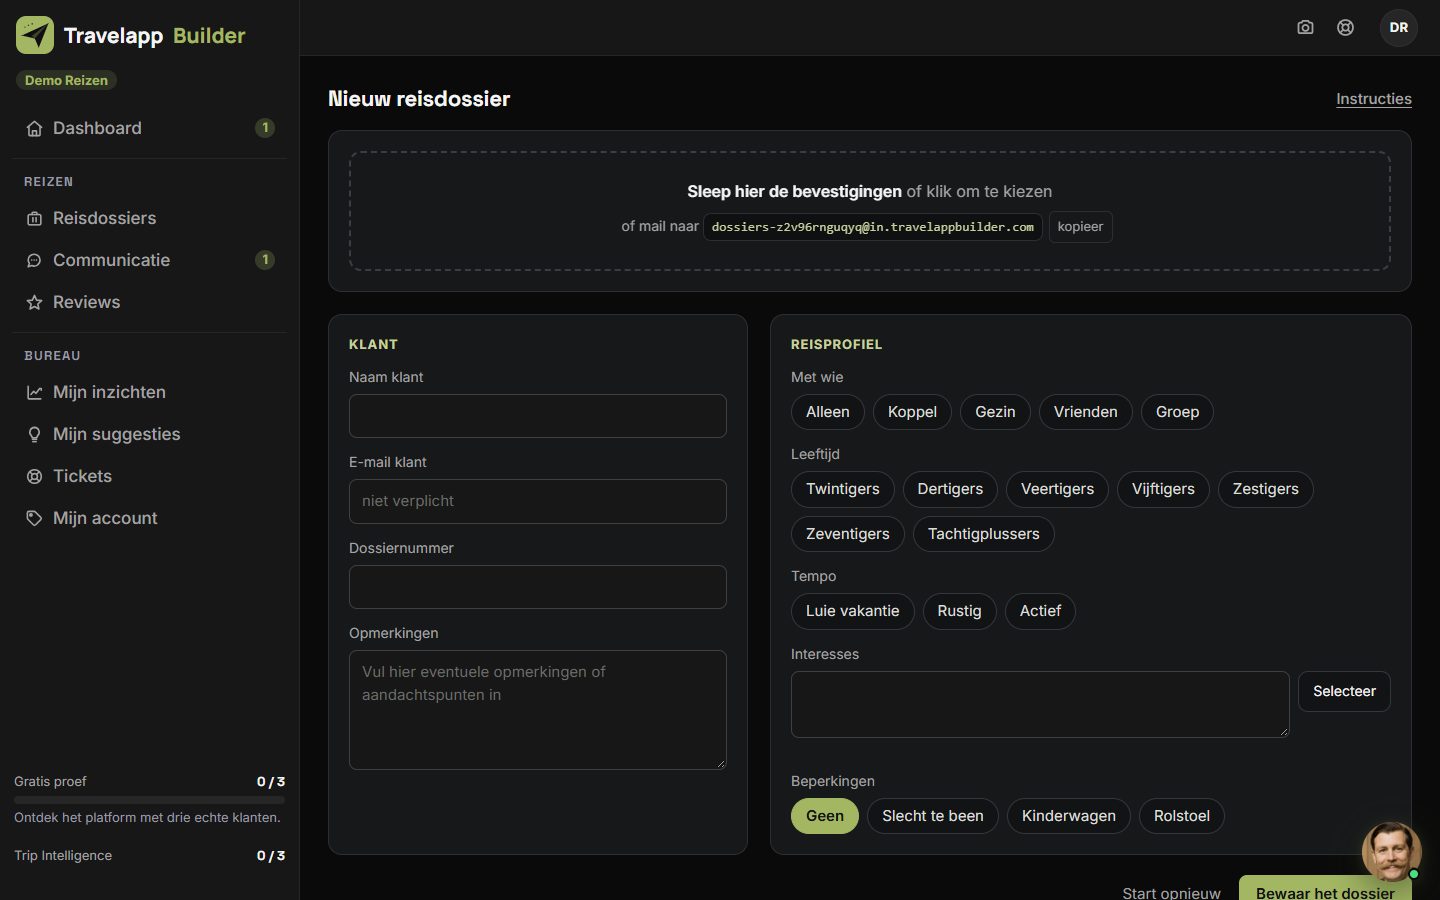The height and width of the screenshot is (900, 1440).
Task: Open the DR user avatar menu
Action: tap(1399, 27)
